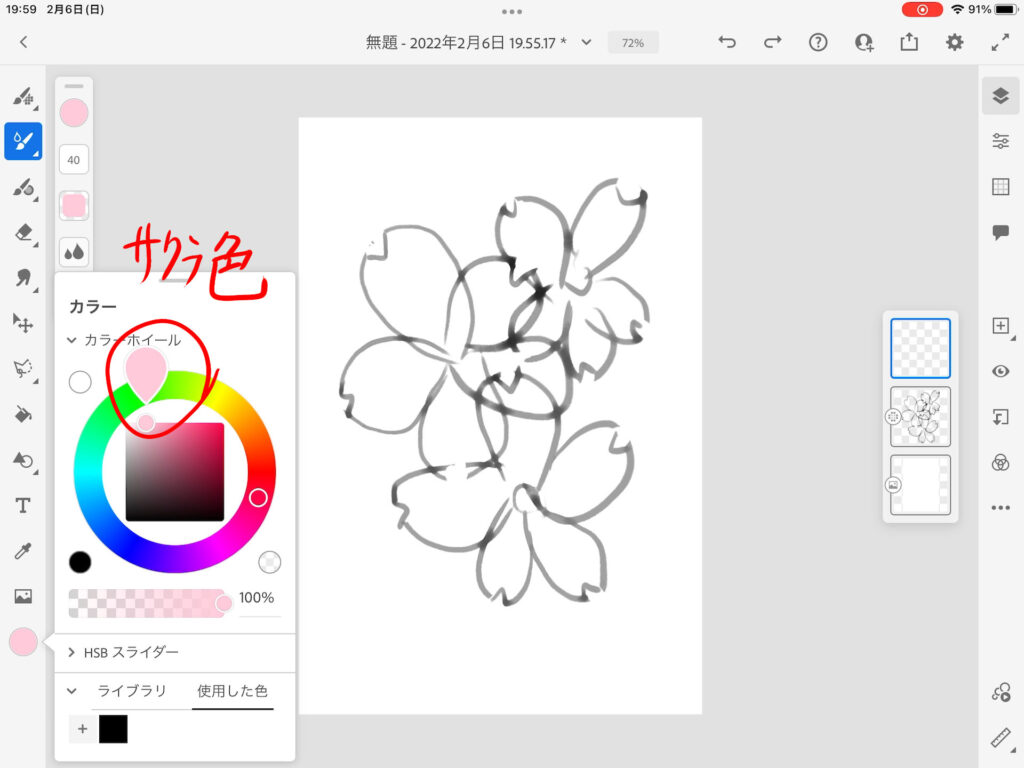Click the Undo arrow

pos(727,42)
